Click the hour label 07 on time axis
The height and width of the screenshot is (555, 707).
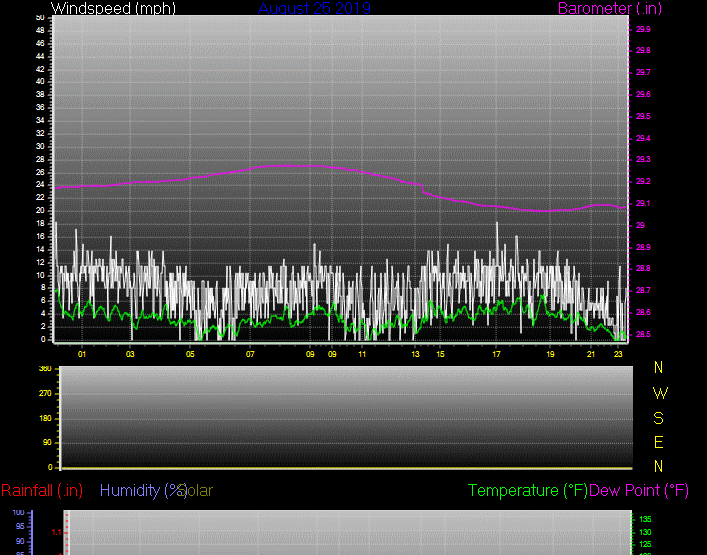(250, 354)
